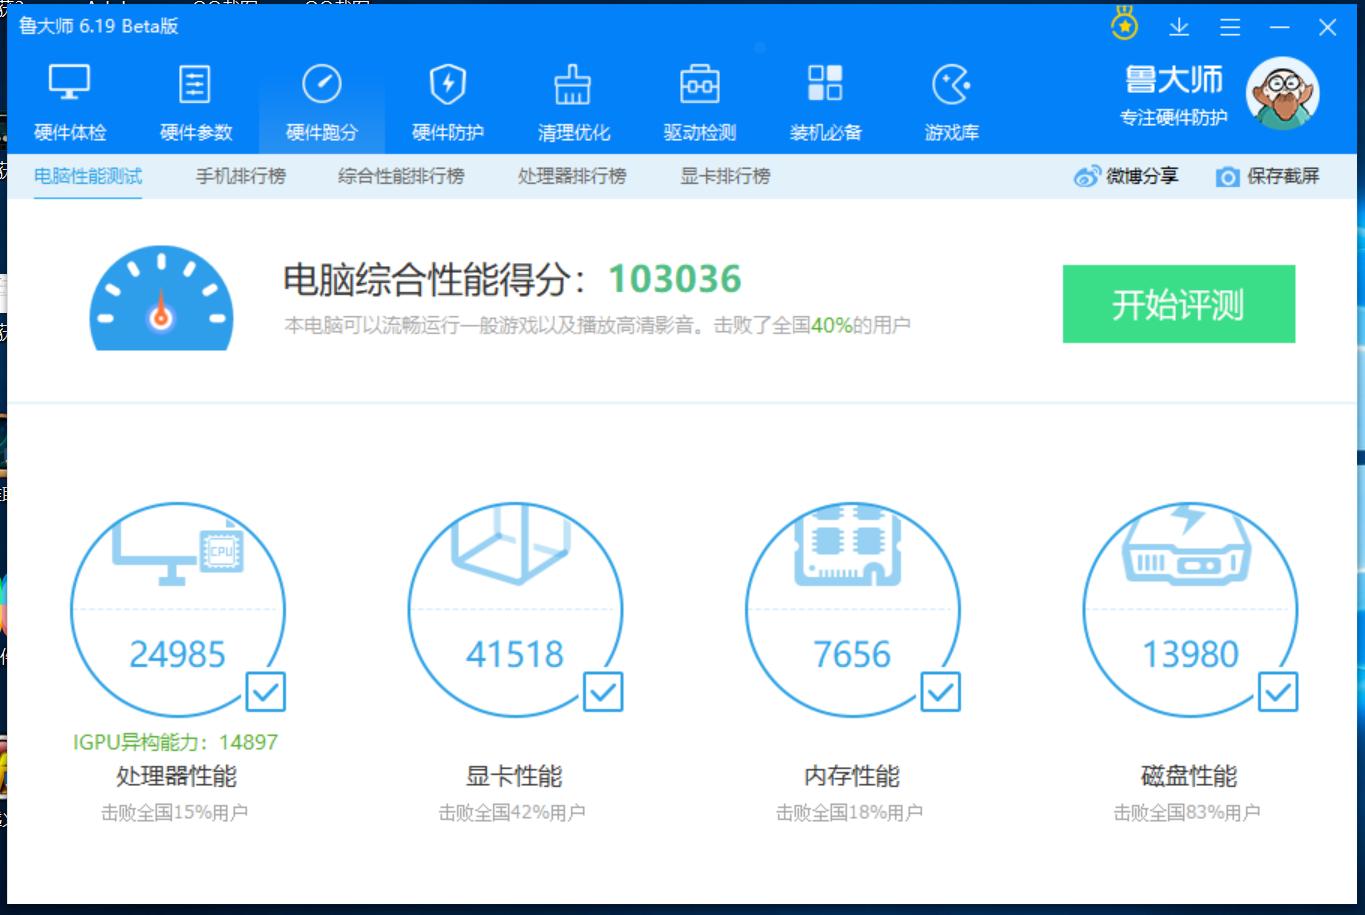The width and height of the screenshot is (1365, 915).
Task: Open the trophy medal icon in title bar
Action: [1123, 26]
